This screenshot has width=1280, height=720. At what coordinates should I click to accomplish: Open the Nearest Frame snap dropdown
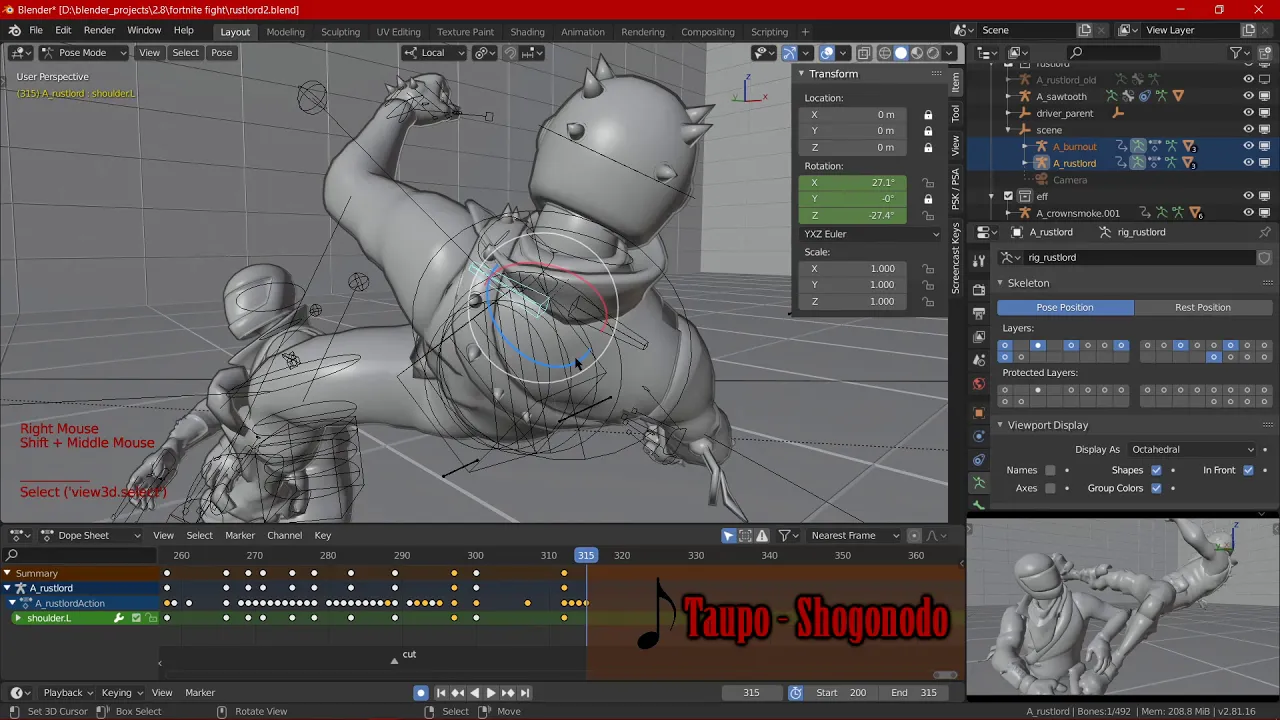coord(852,535)
